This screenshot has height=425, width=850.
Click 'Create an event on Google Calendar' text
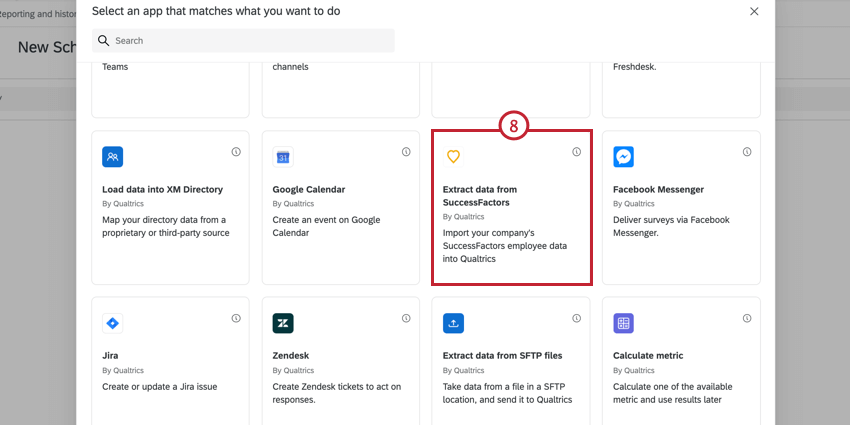coord(326,227)
